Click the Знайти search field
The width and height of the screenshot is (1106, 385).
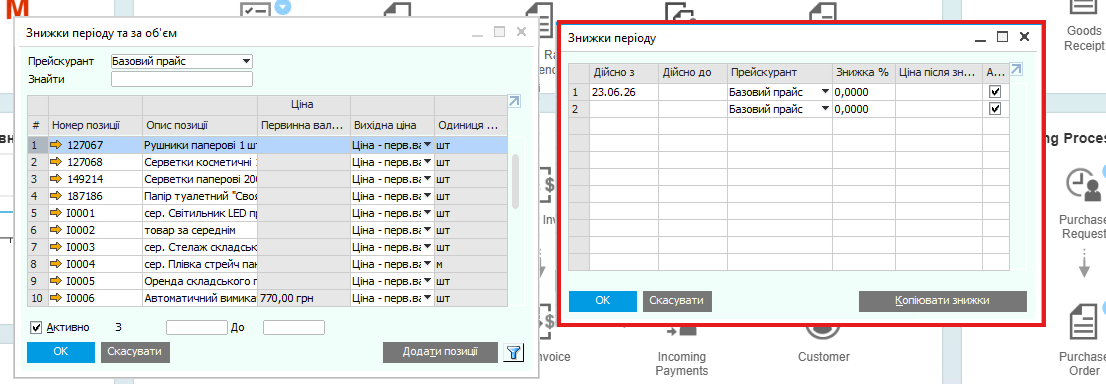182,79
